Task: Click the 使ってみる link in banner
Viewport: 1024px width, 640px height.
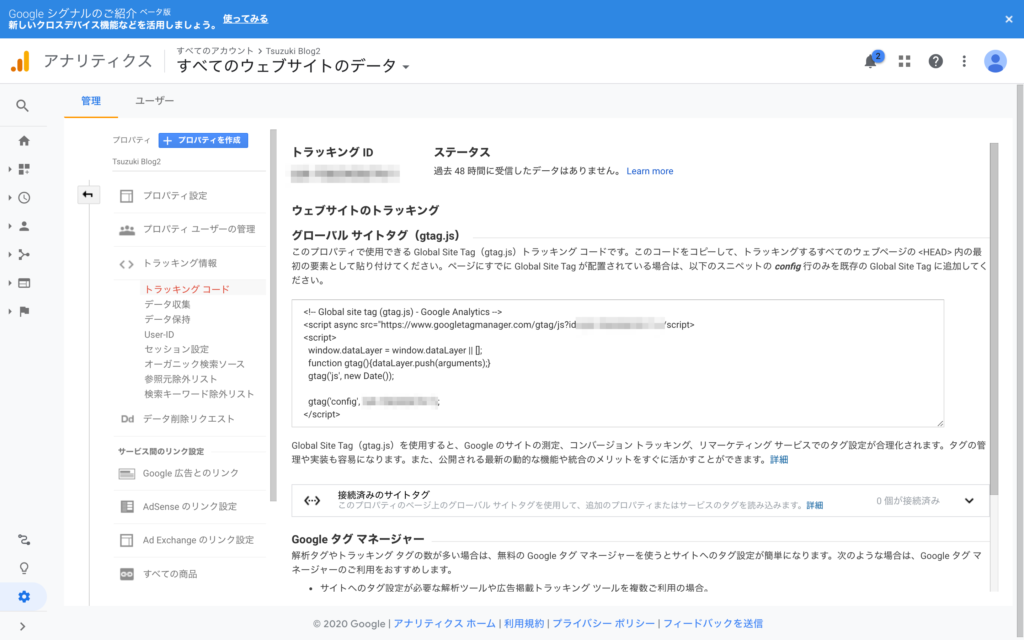Action: 246,19
